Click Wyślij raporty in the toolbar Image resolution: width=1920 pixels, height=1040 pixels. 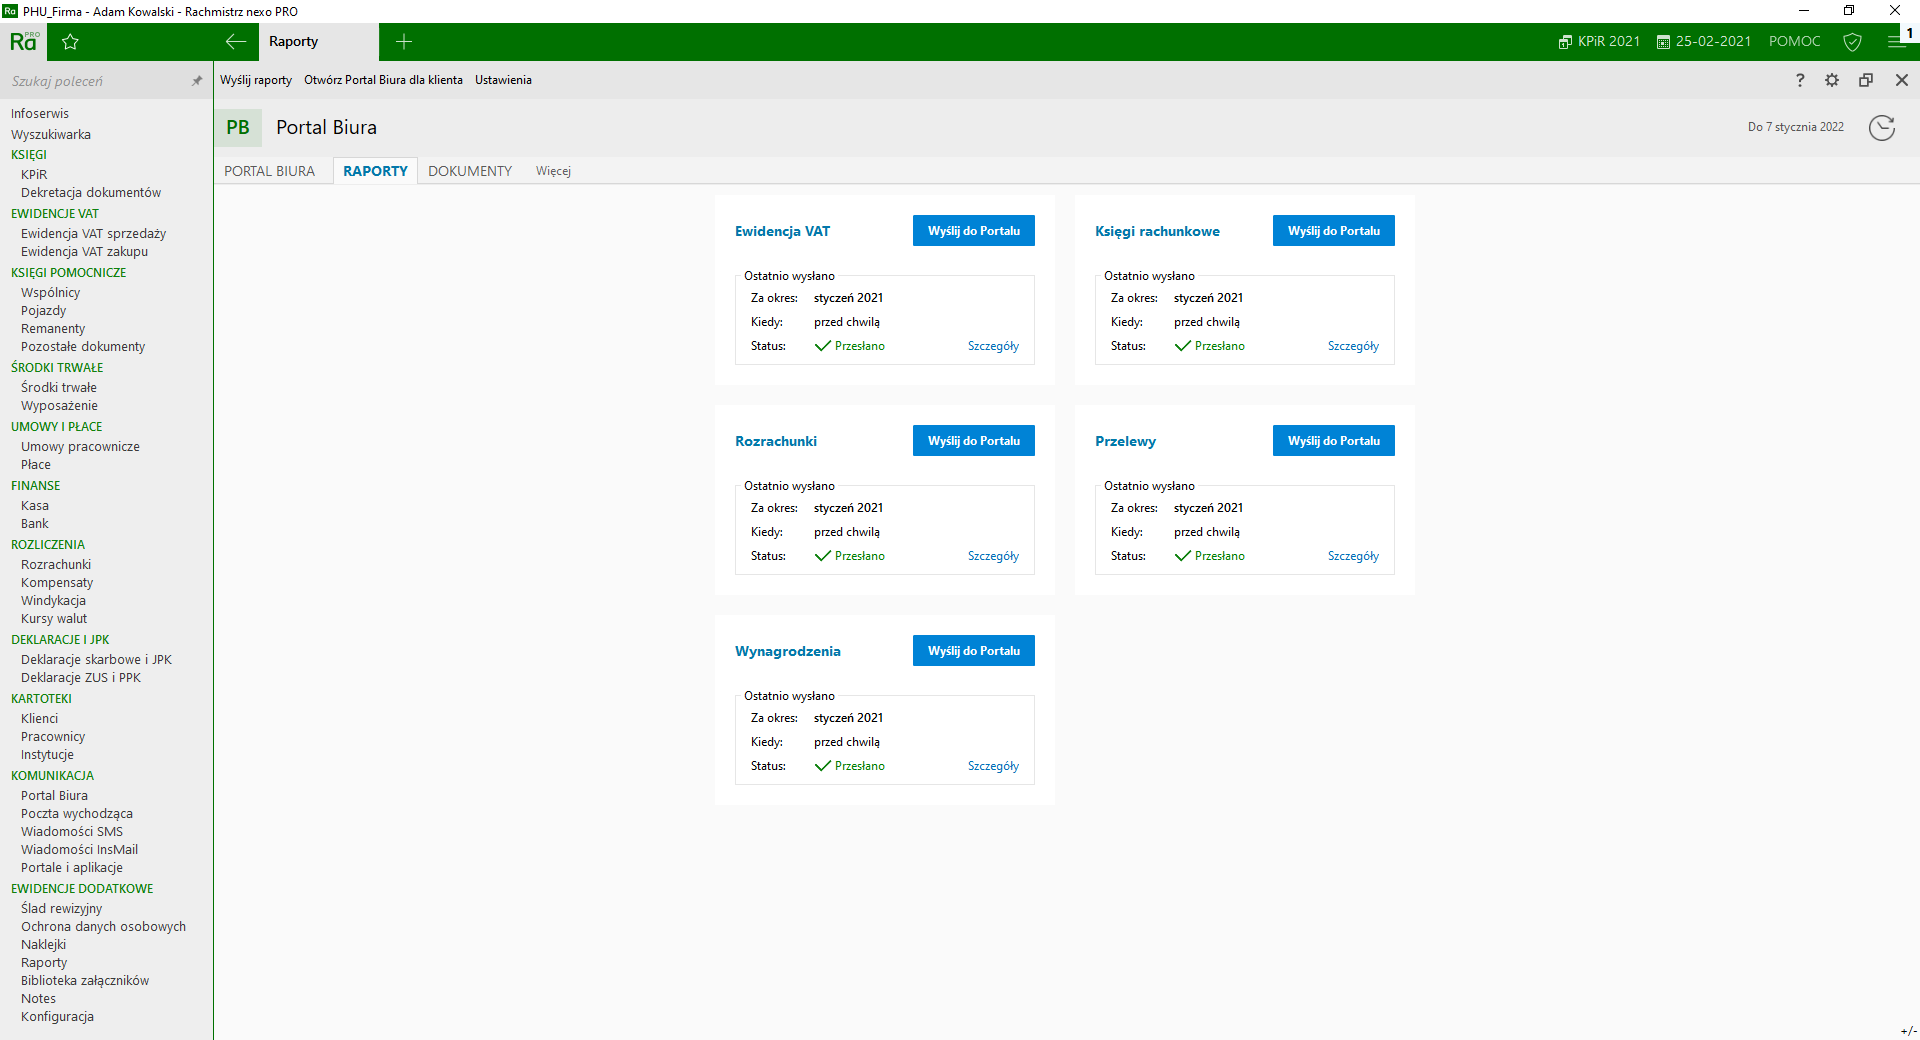256,80
